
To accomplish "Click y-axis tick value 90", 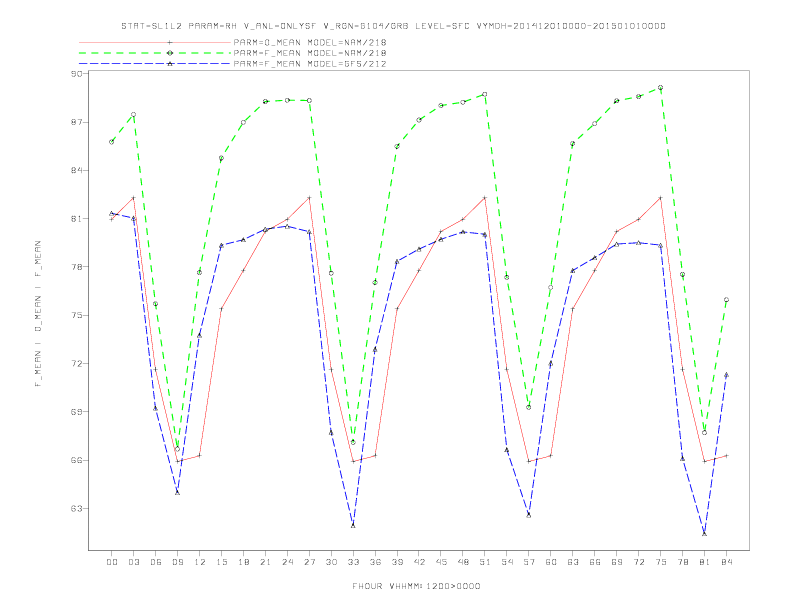I will [76, 74].
